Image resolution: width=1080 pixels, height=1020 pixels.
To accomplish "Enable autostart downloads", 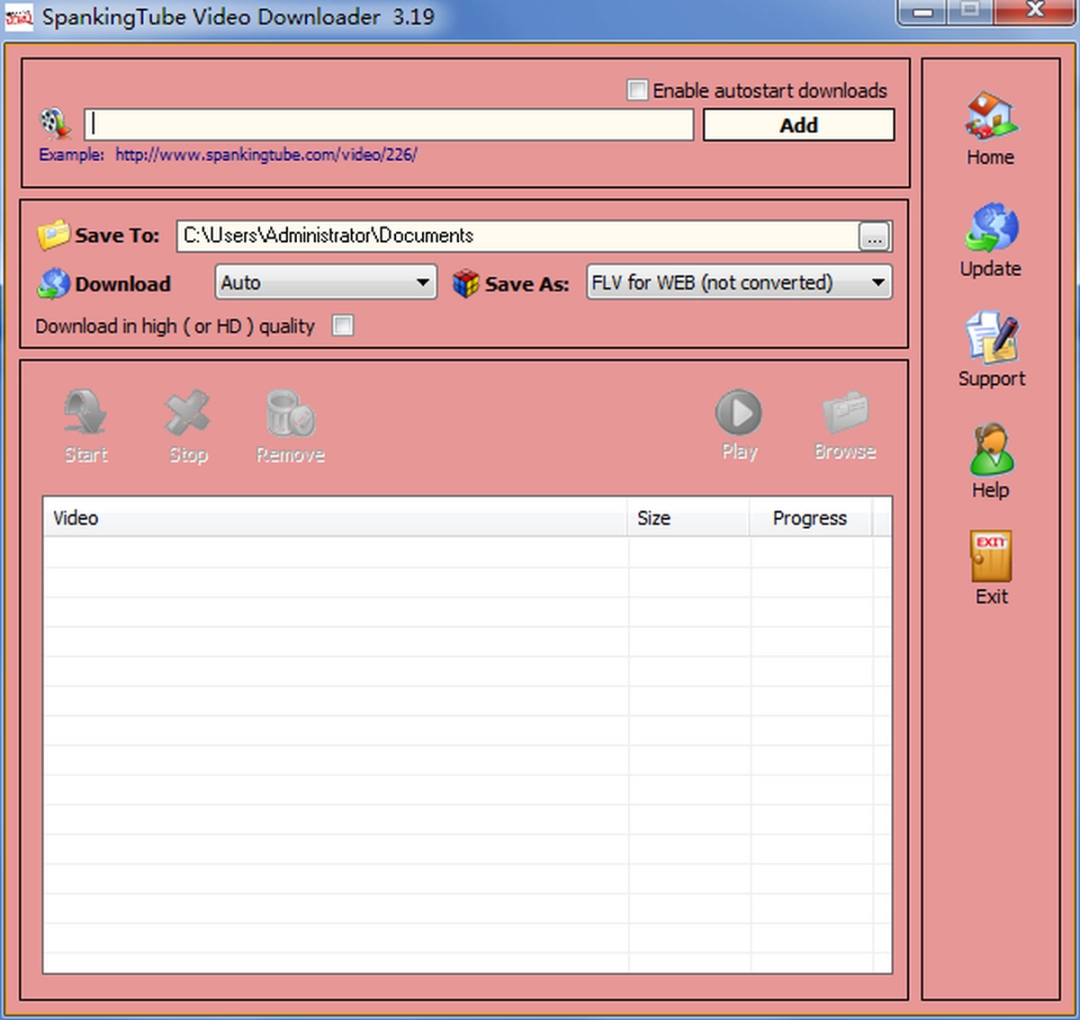I will tap(637, 90).
